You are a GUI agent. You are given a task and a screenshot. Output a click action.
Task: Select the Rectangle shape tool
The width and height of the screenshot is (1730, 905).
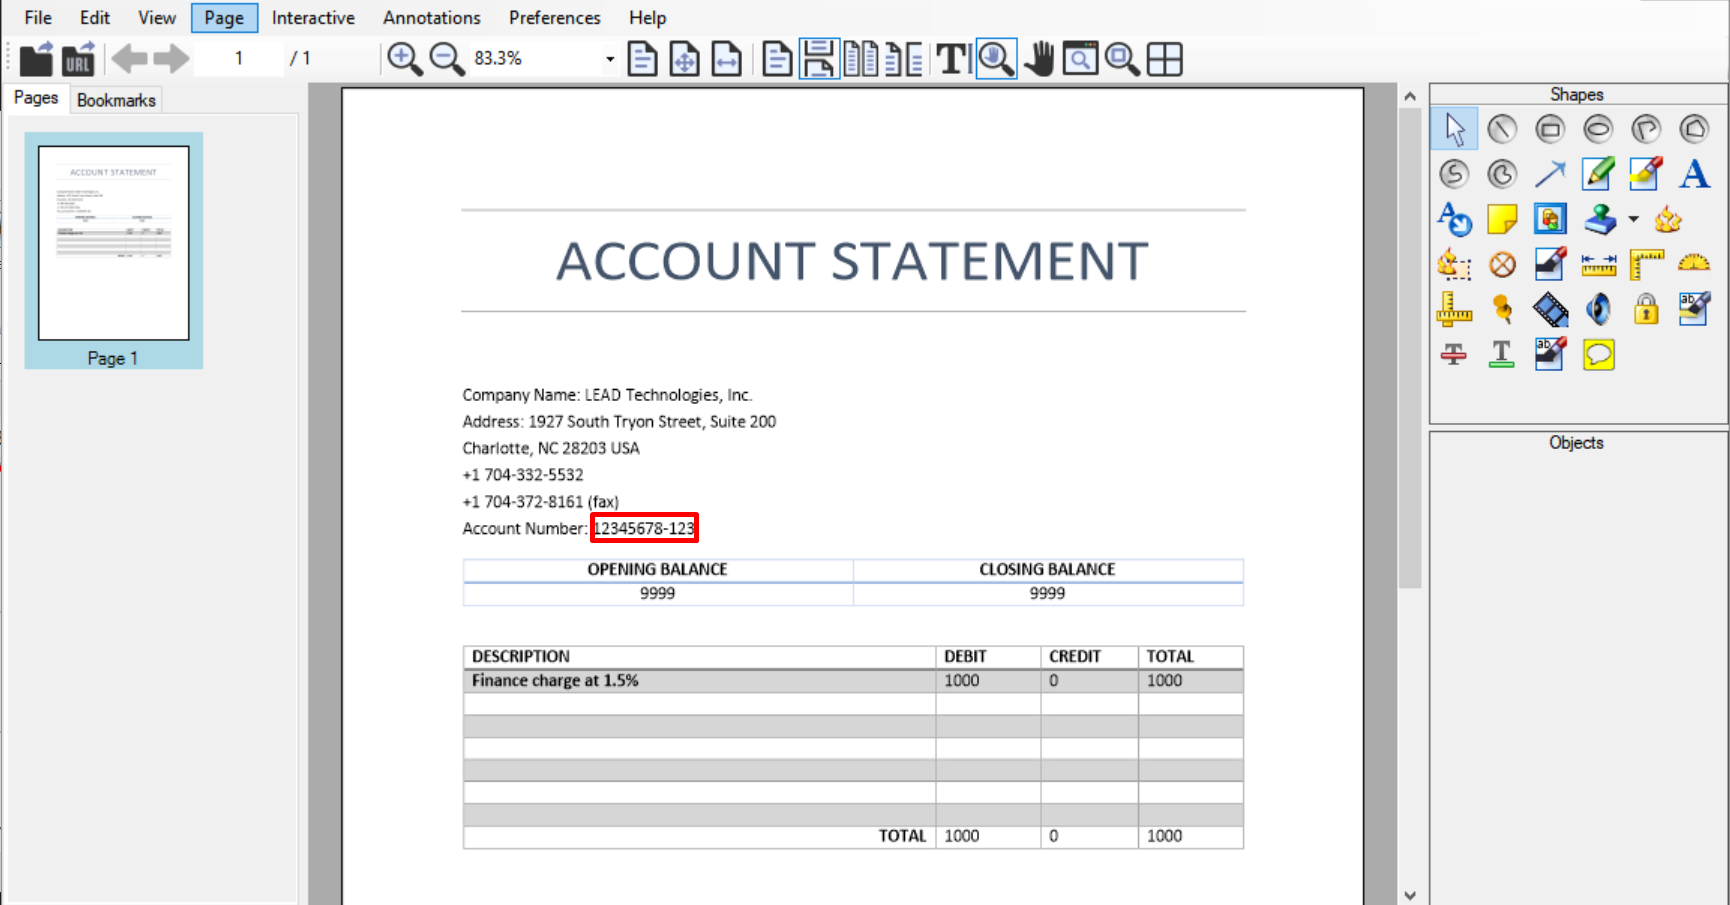pos(1550,128)
